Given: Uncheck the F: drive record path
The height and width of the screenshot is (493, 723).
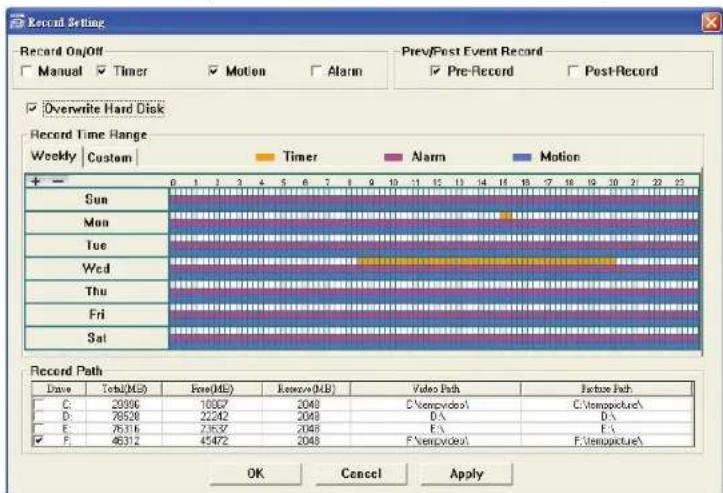Looking at the screenshot, I should coord(39,440).
